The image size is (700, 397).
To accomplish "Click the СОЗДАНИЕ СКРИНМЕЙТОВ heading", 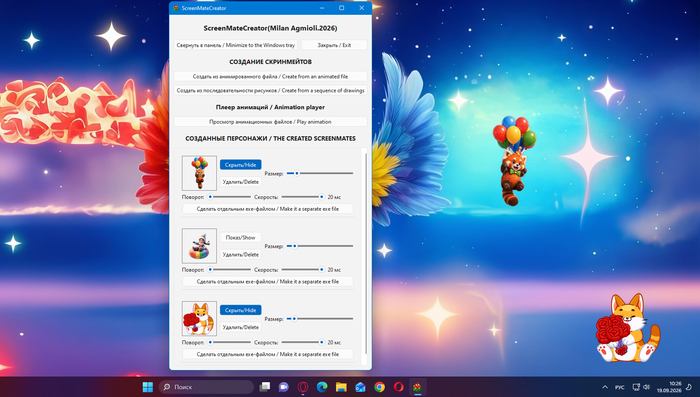I will click(271, 62).
